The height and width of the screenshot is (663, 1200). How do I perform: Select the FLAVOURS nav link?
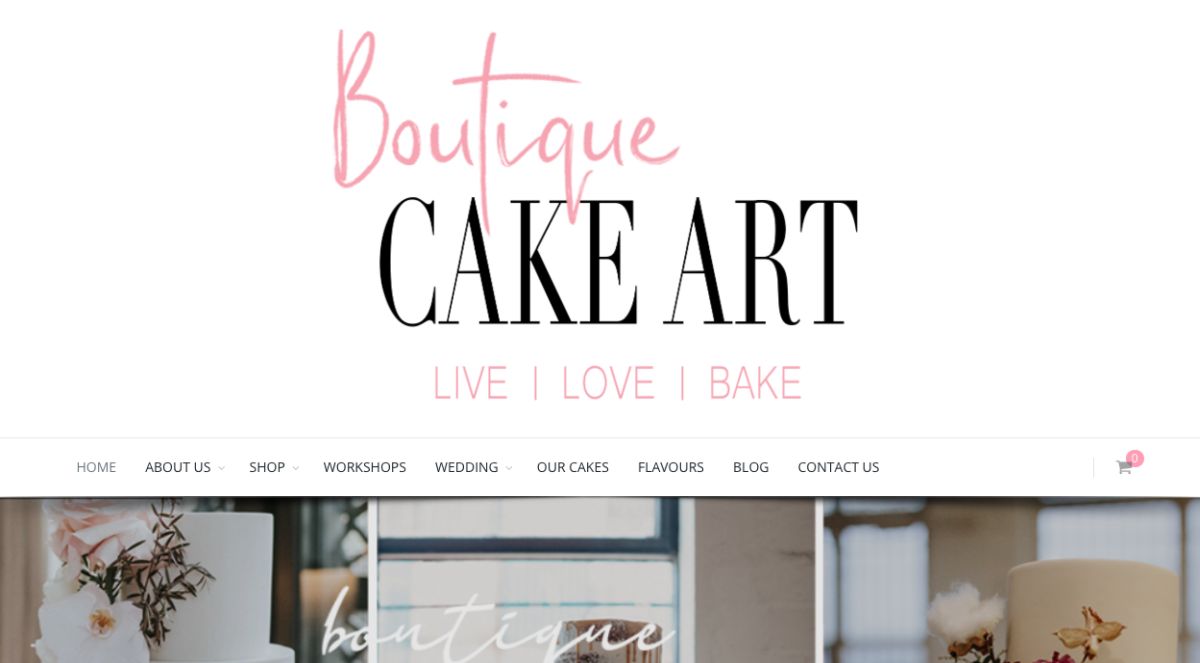tap(671, 467)
